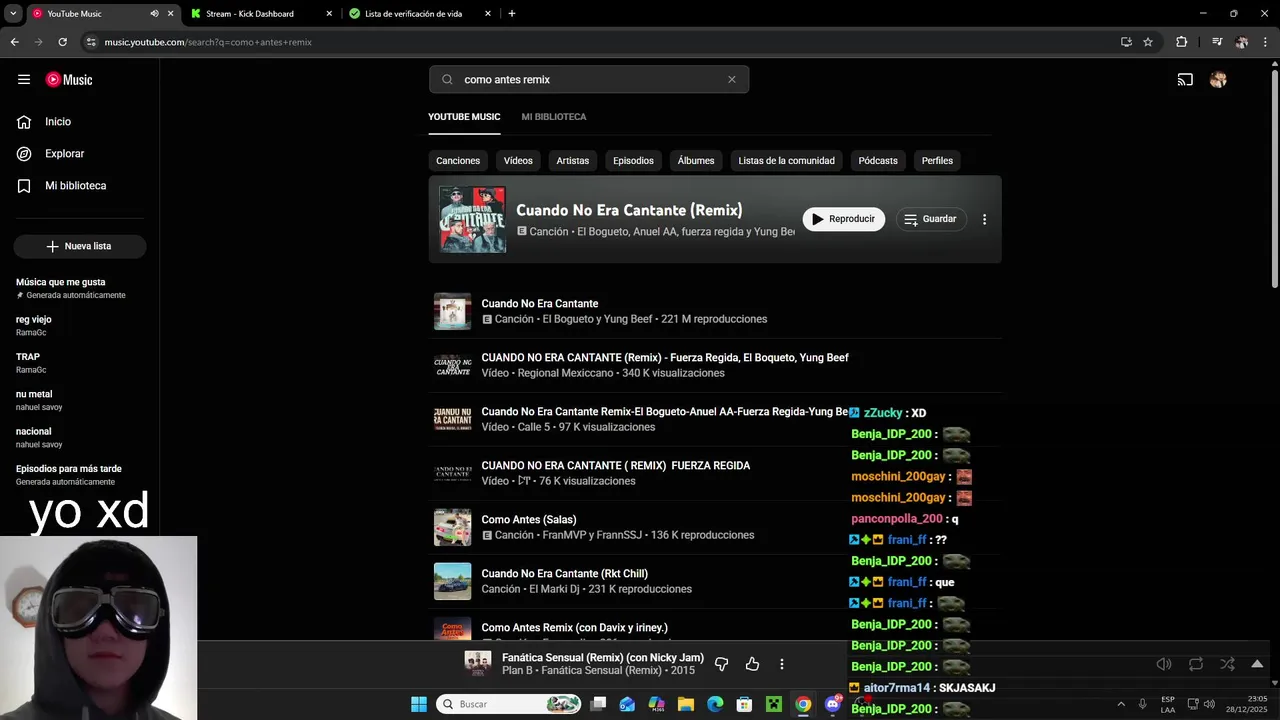This screenshot has width=1280, height=720.
Task: Go back in browser history
Action: point(14,42)
